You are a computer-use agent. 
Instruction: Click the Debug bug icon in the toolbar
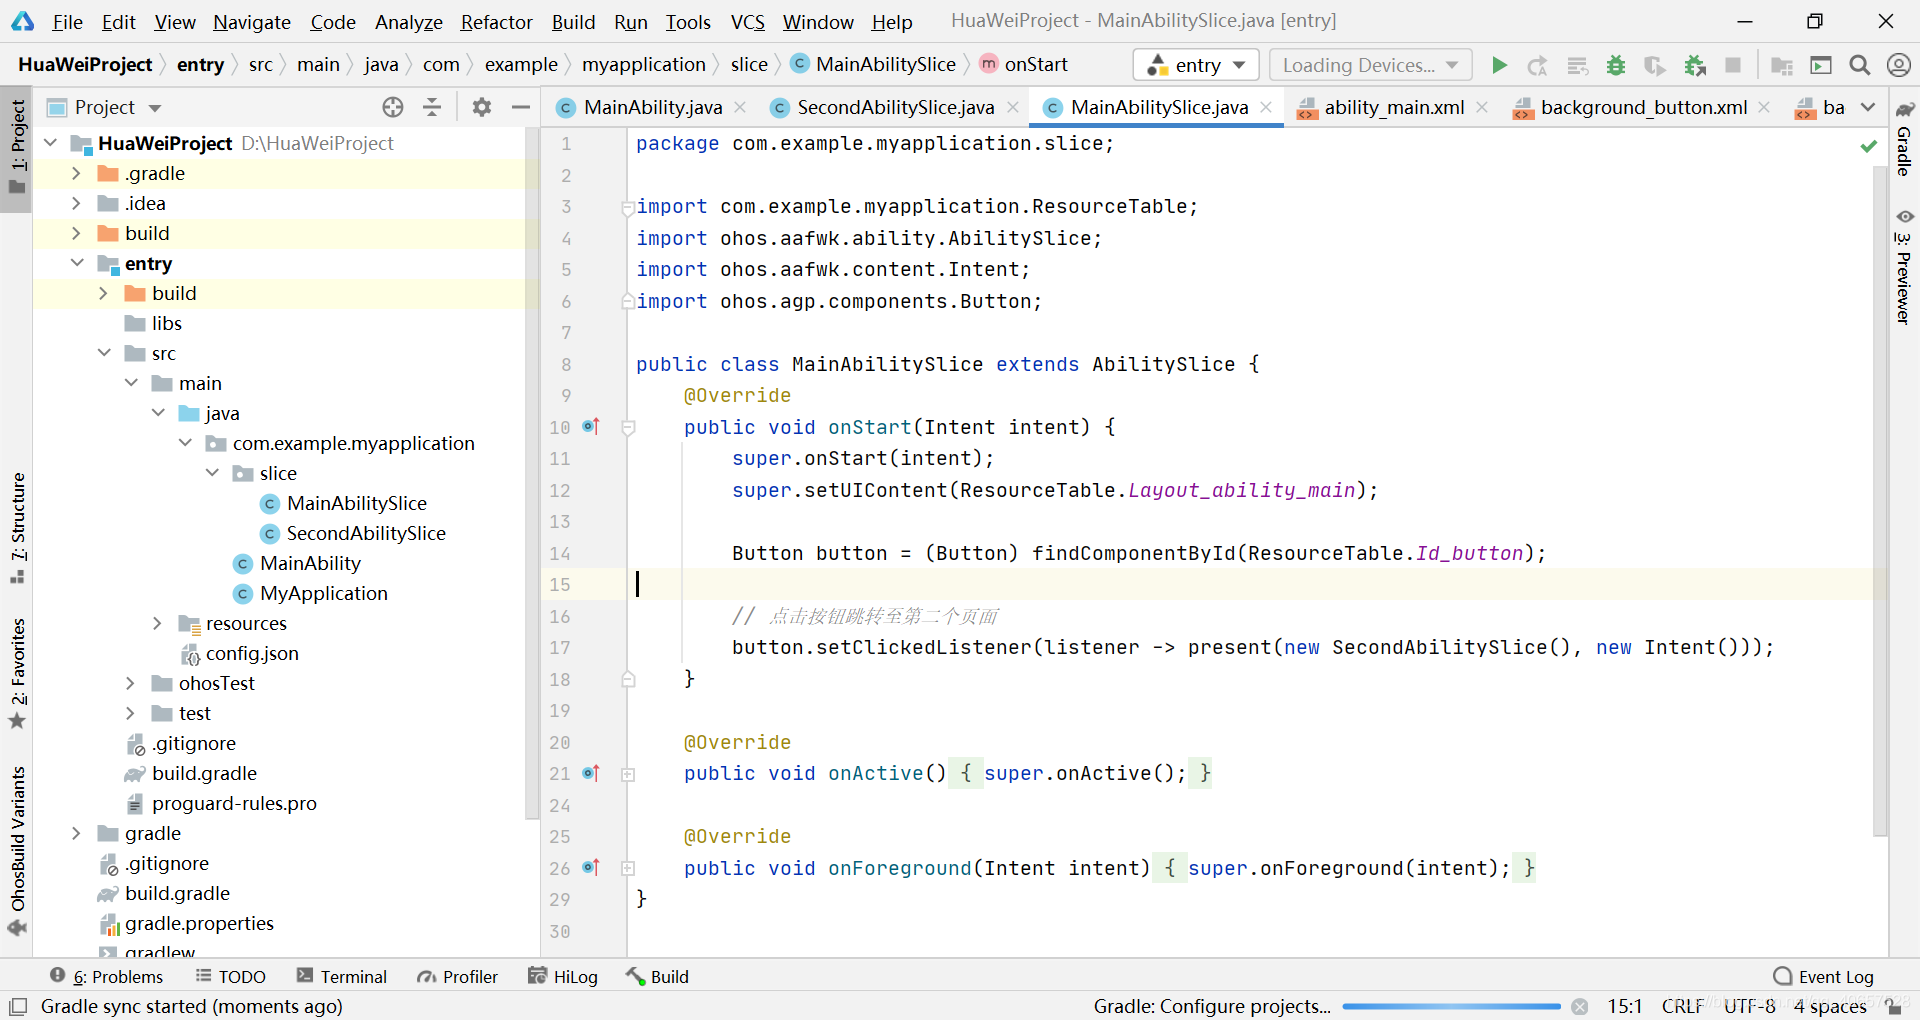(1616, 65)
